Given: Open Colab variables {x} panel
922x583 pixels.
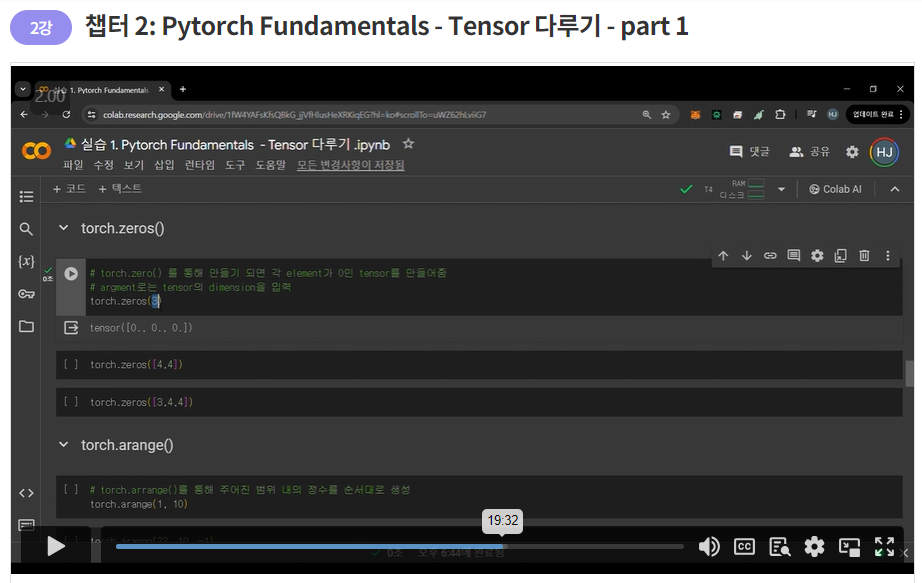Looking at the screenshot, I should pos(26,261).
